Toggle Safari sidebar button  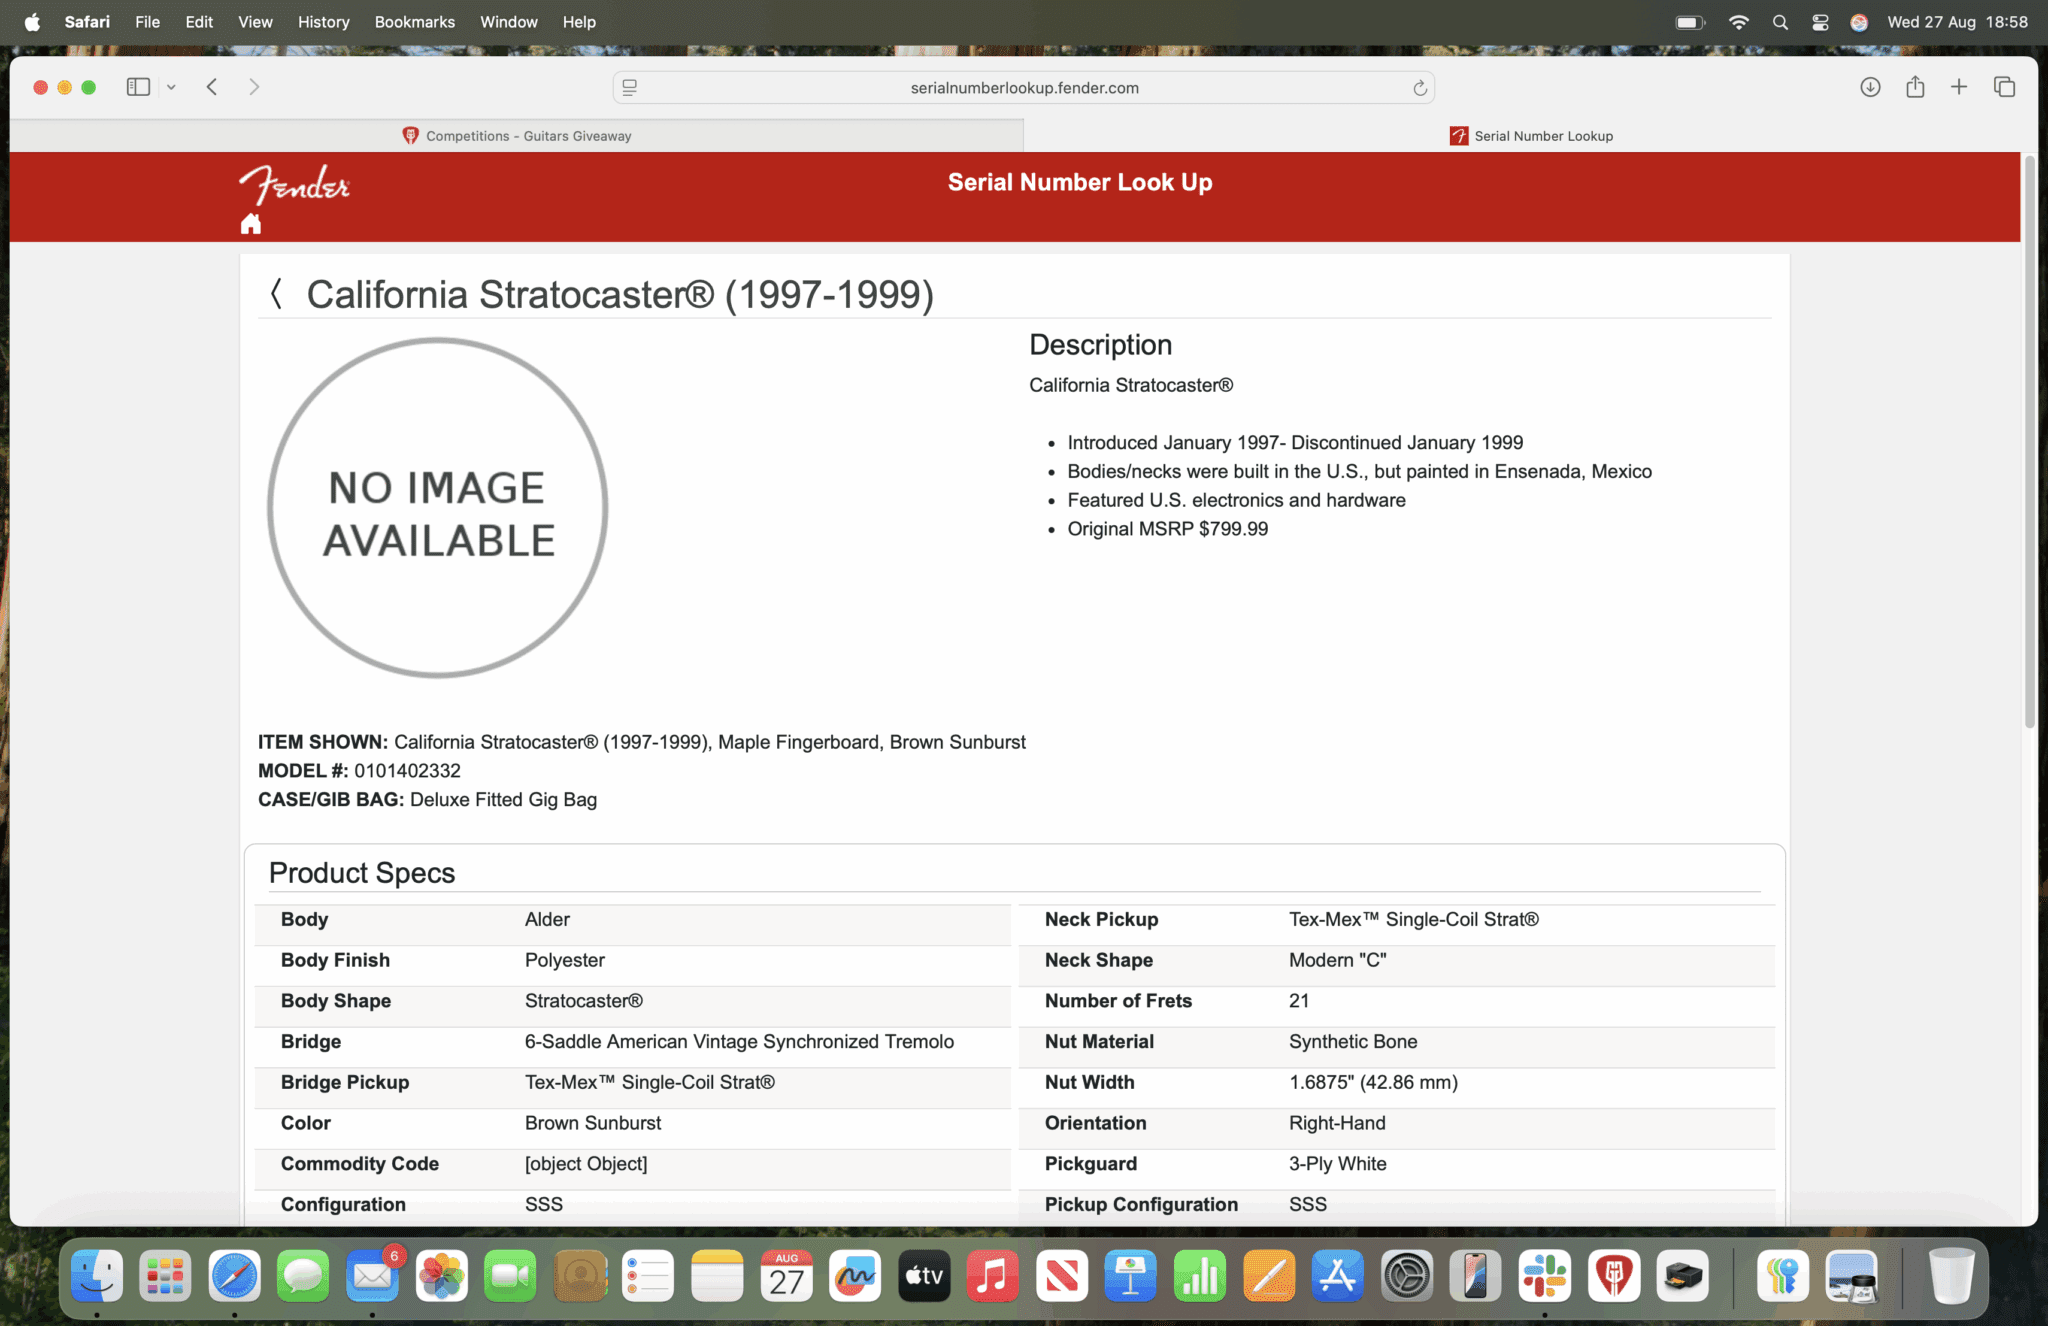[138, 87]
